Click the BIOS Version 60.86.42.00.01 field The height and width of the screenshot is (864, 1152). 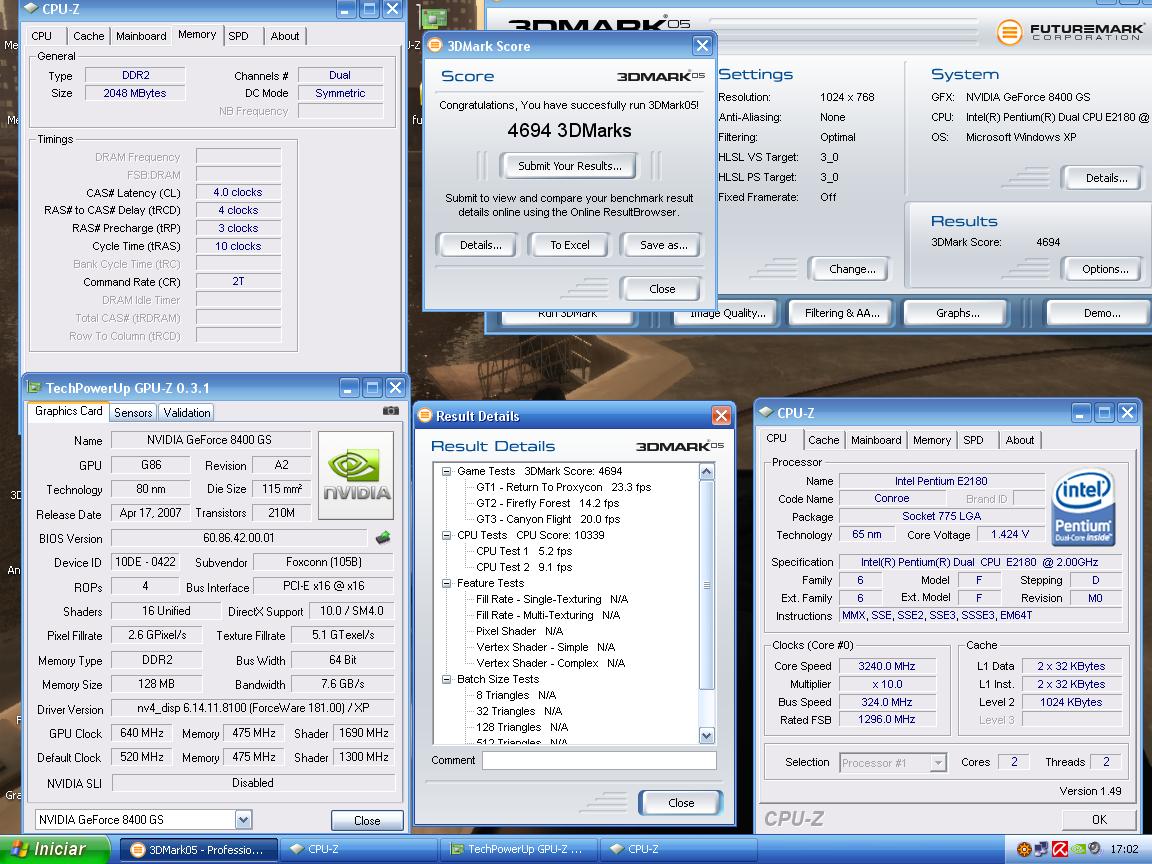(239, 538)
